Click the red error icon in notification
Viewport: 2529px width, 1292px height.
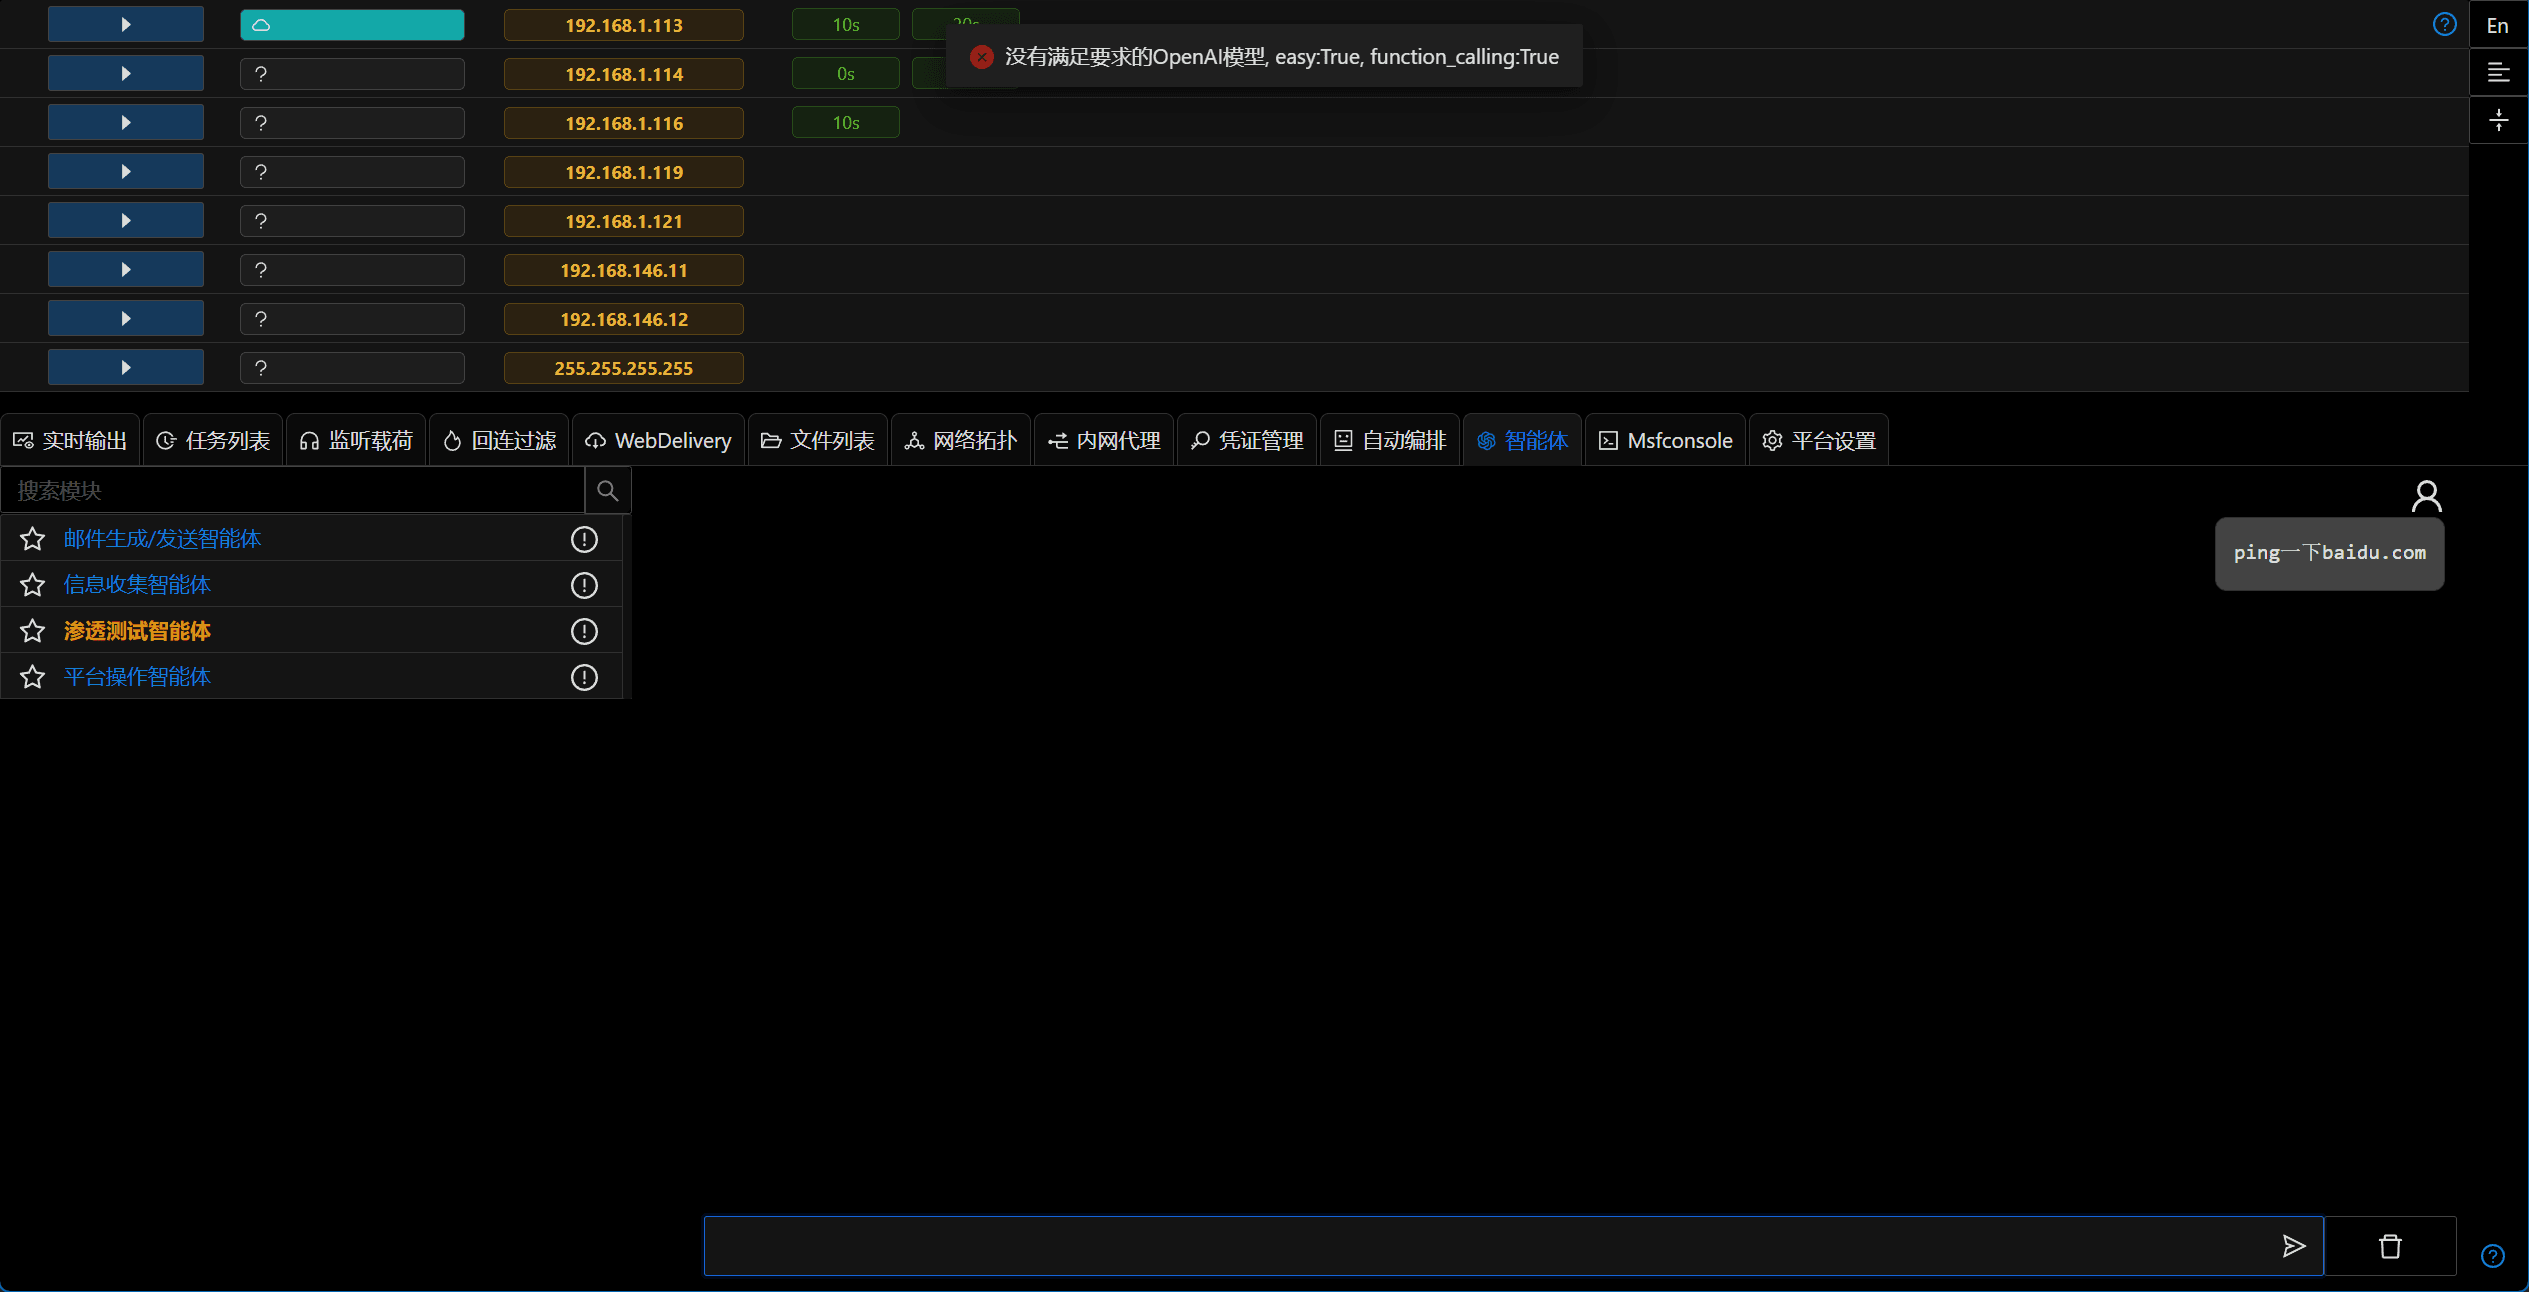[982, 57]
